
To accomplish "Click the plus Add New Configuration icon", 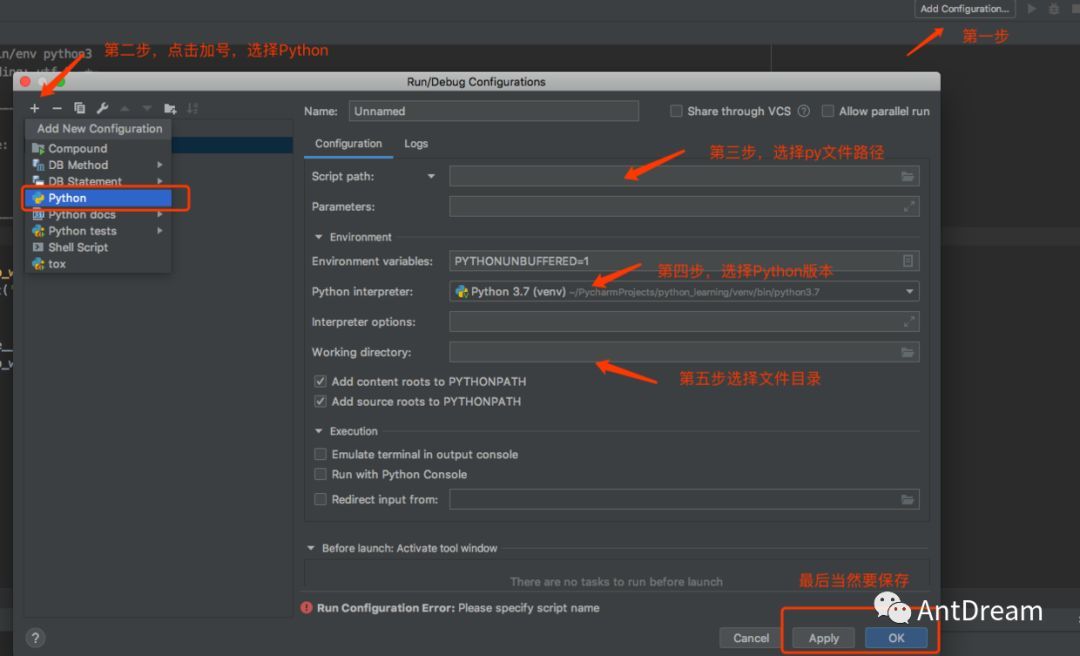I will [x=34, y=108].
